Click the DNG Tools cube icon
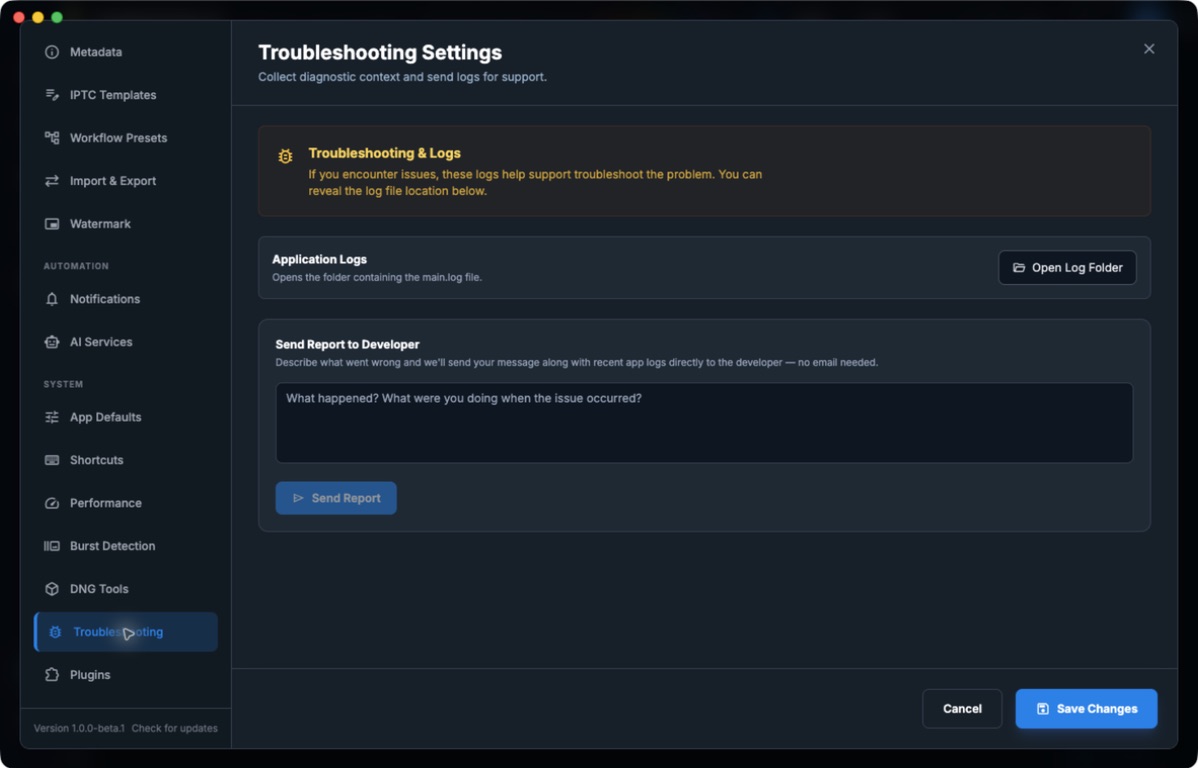This screenshot has width=1198, height=768. click(52, 588)
